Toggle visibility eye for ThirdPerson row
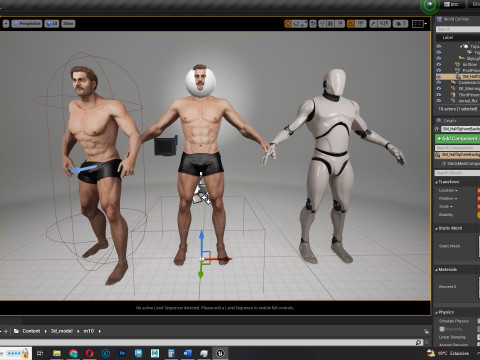Screen dimensions: 480x360 point(439,94)
